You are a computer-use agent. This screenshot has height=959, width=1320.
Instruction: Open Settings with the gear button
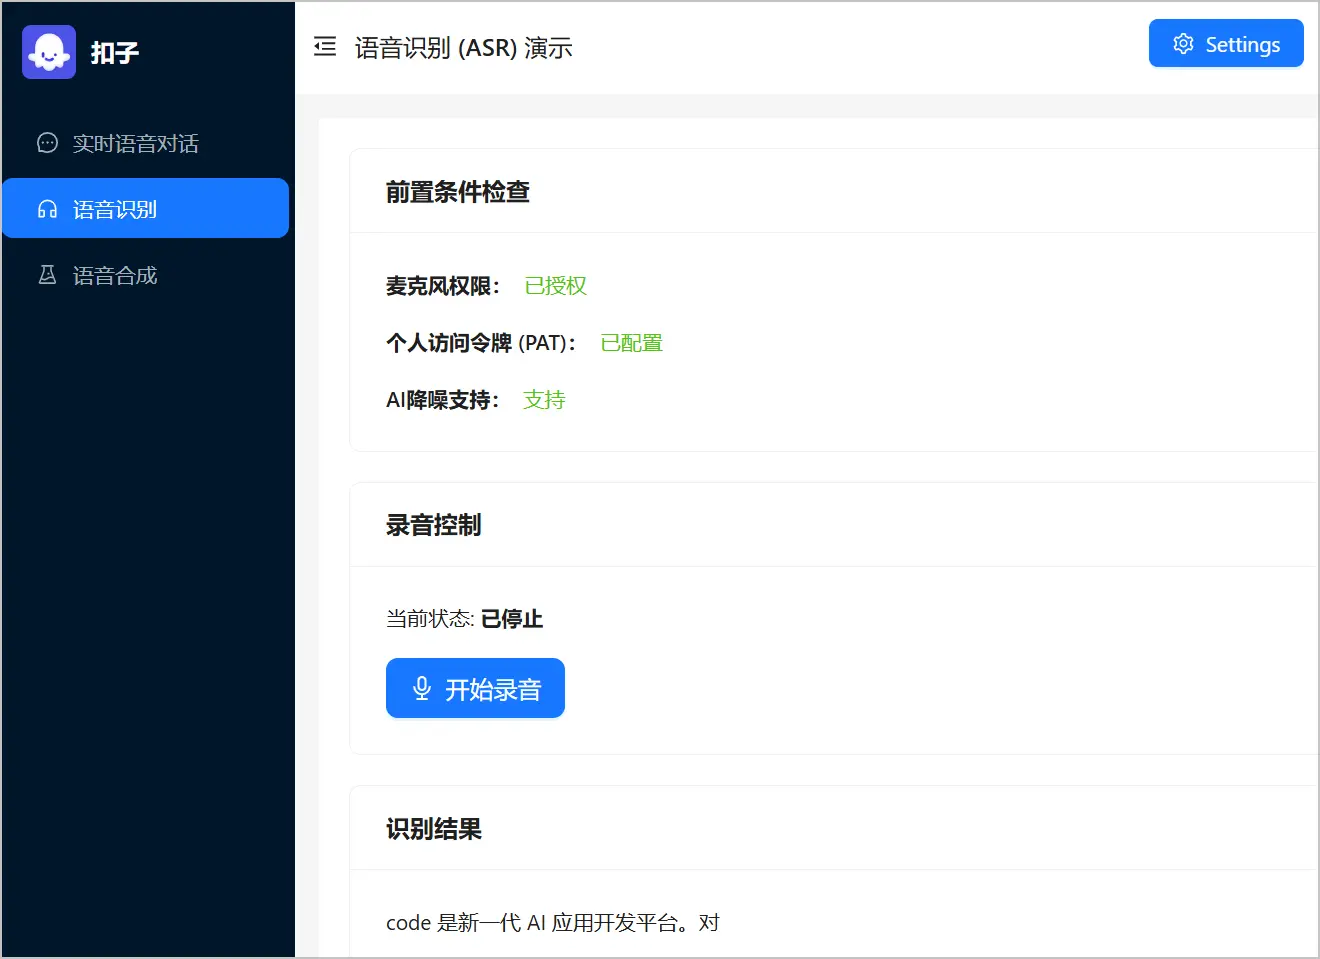coord(1226,44)
